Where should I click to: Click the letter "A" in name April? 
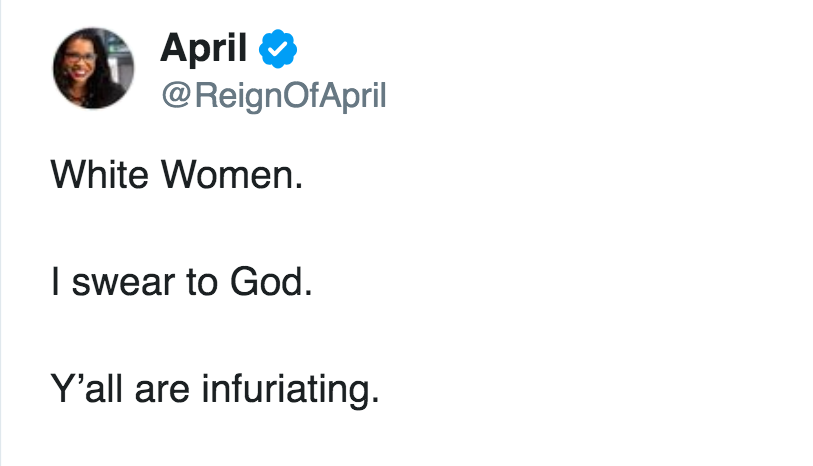tap(174, 48)
